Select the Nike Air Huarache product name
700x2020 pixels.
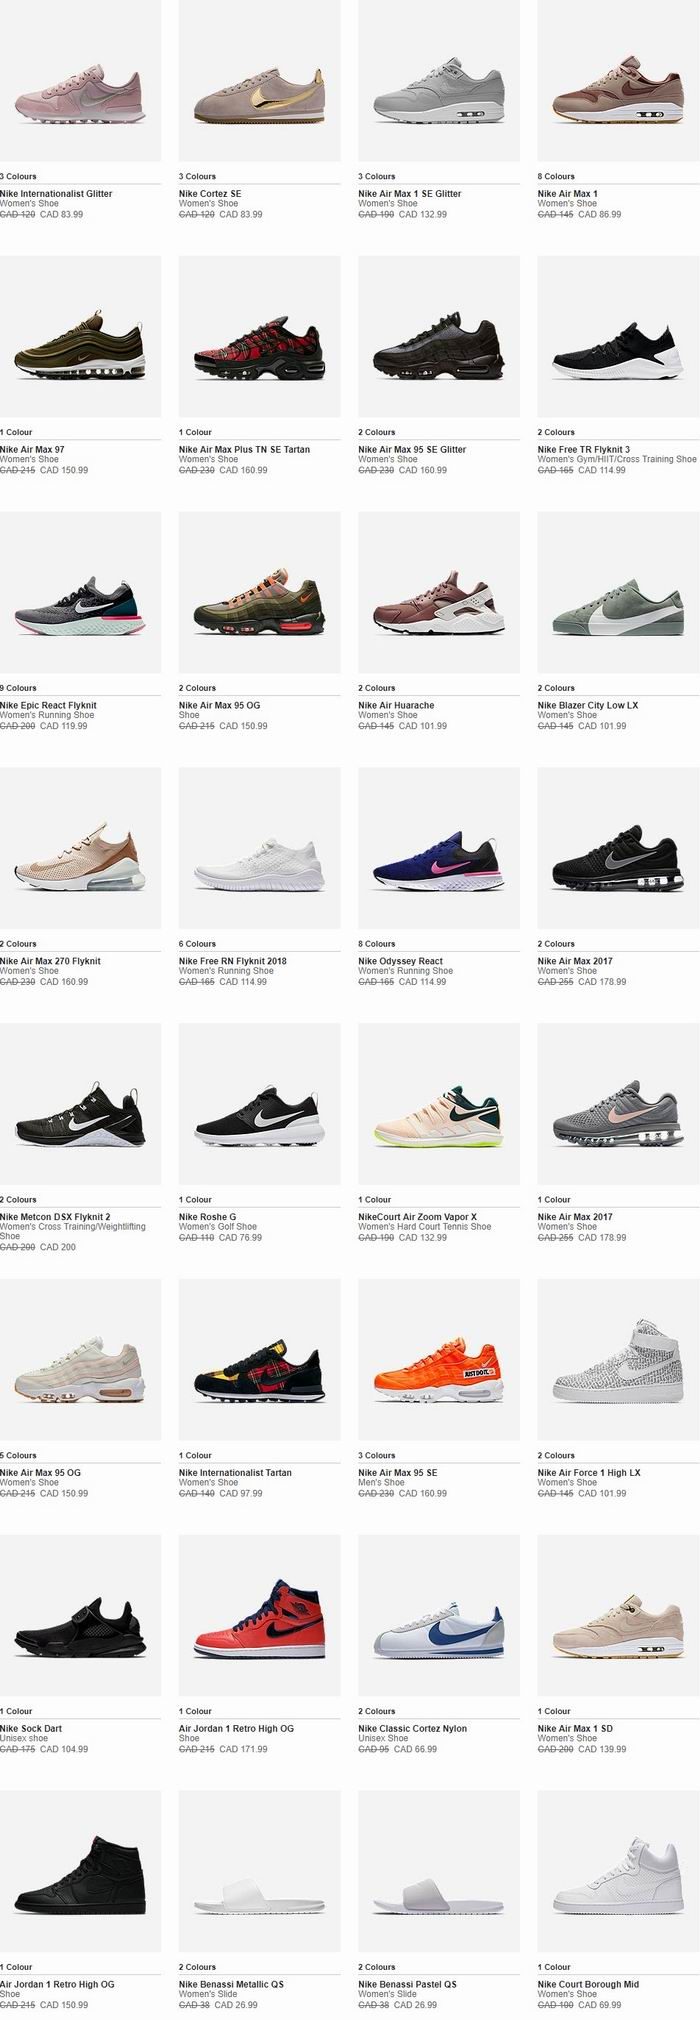click(396, 706)
